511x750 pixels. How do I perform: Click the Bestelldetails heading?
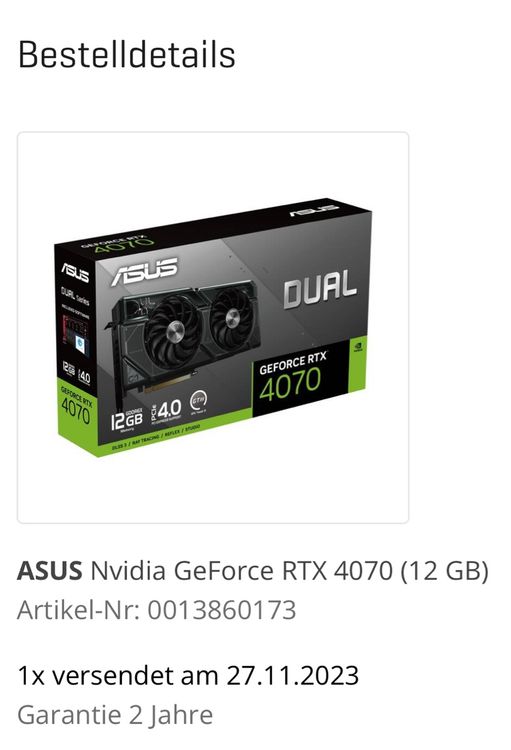(127, 55)
